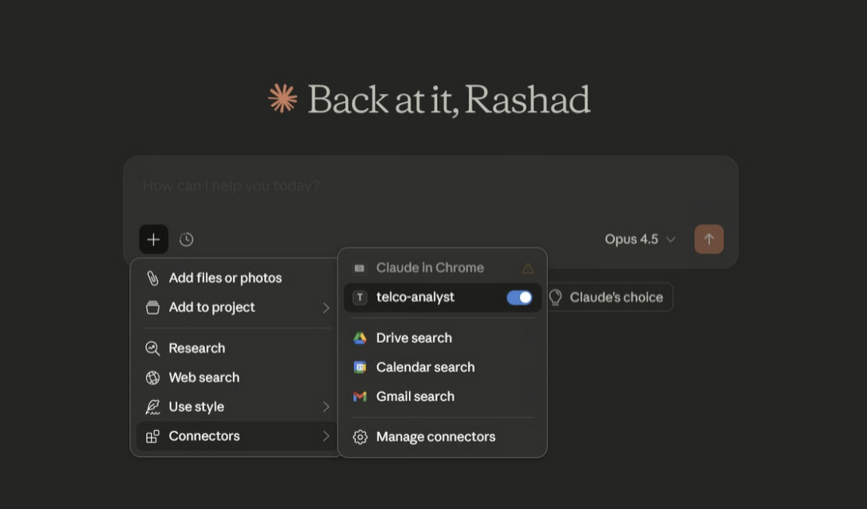This screenshot has height=509, width=867.
Task: Click the warning triangle beside Claude in Chrome
Action: [x=528, y=268]
